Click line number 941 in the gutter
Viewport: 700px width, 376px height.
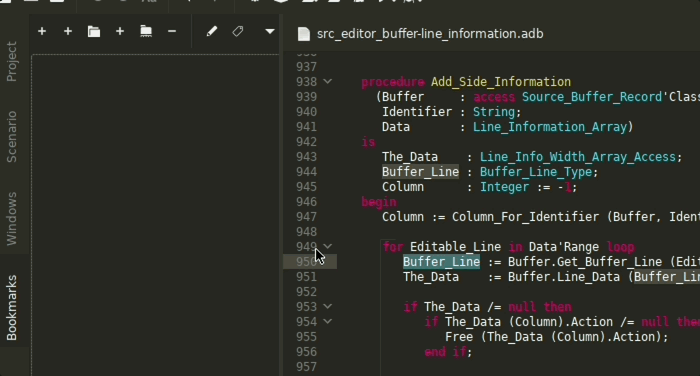click(306, 127)
